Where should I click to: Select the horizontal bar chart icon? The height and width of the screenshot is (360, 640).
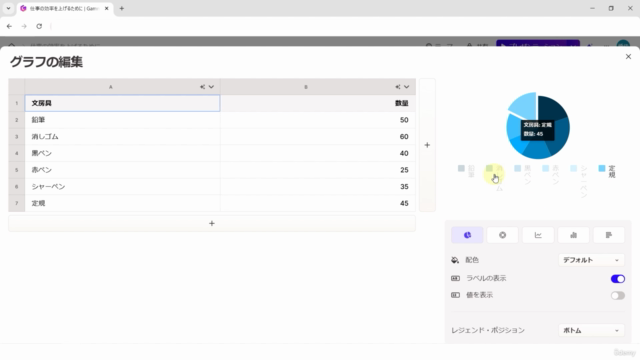click(609, 235)
